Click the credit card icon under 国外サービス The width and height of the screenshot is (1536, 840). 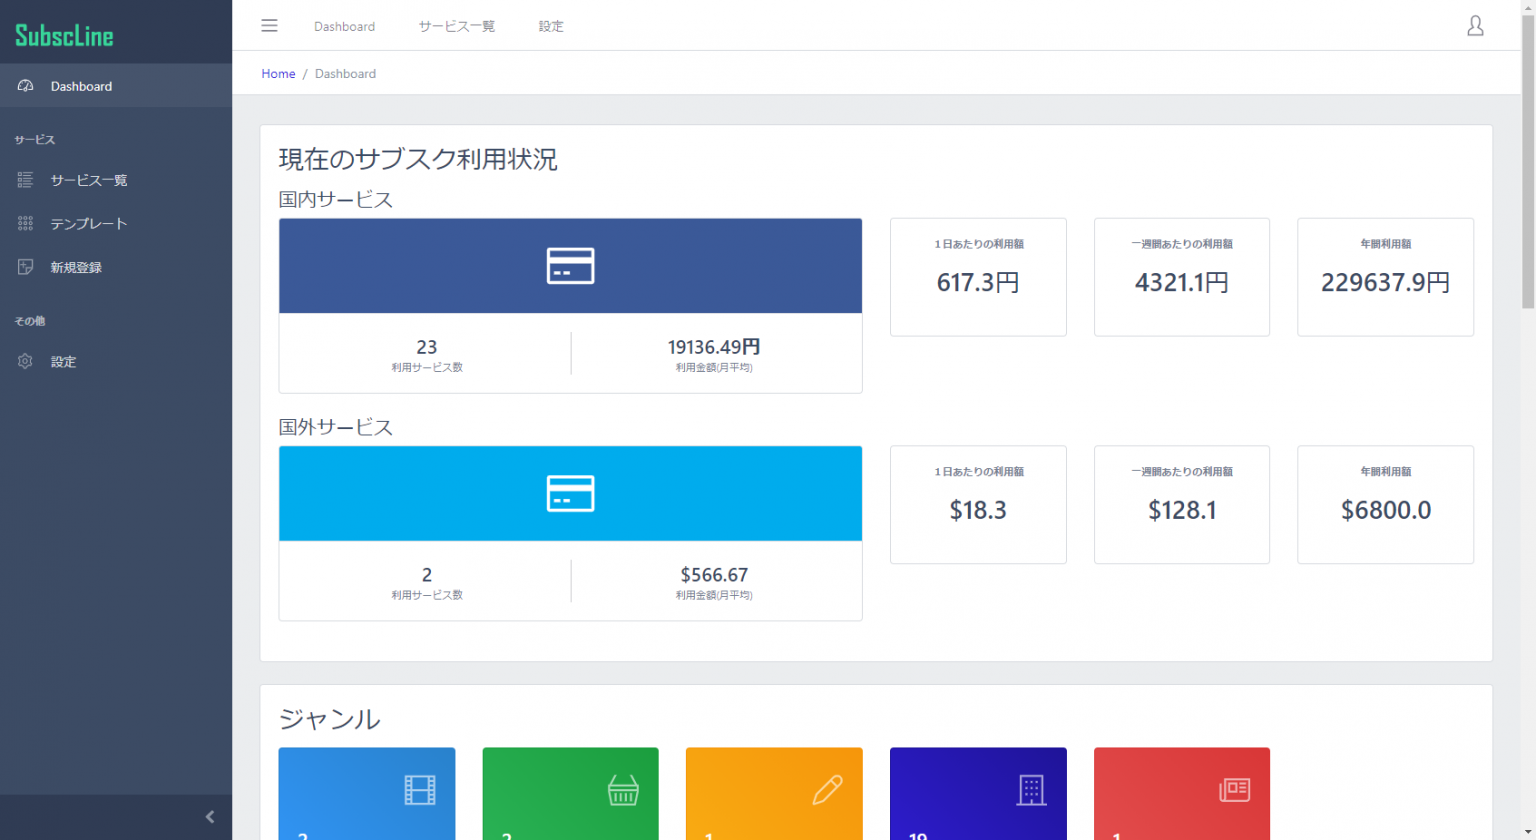pos(570,494)
